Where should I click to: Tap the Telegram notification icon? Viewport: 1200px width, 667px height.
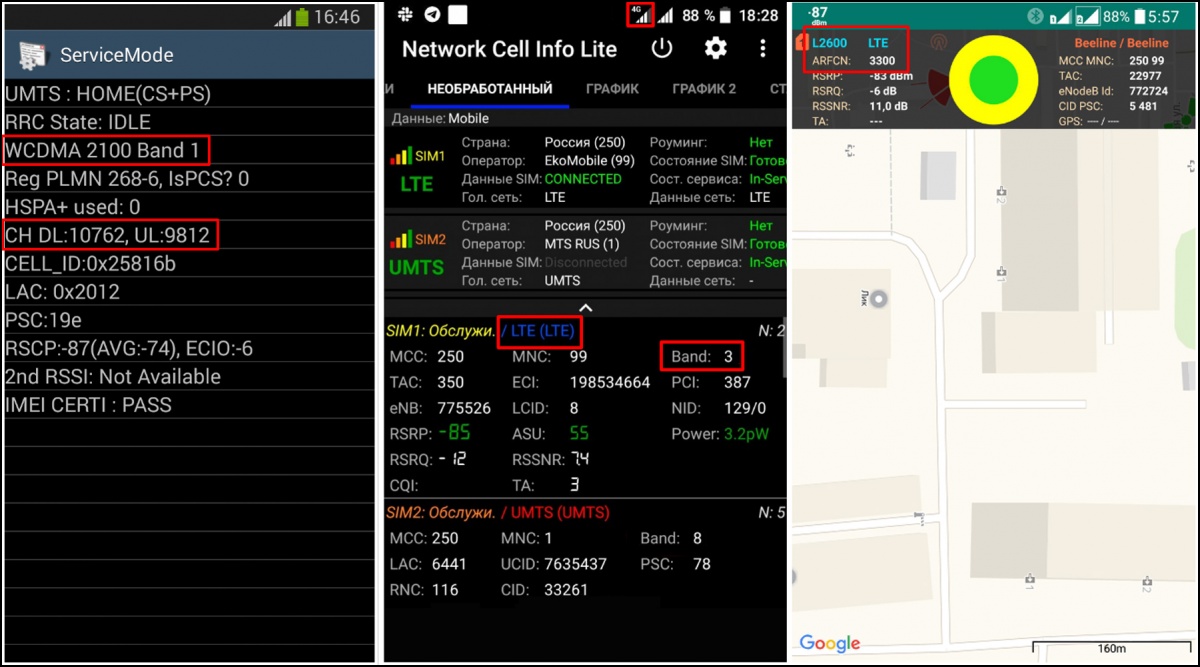pos(431,15)
